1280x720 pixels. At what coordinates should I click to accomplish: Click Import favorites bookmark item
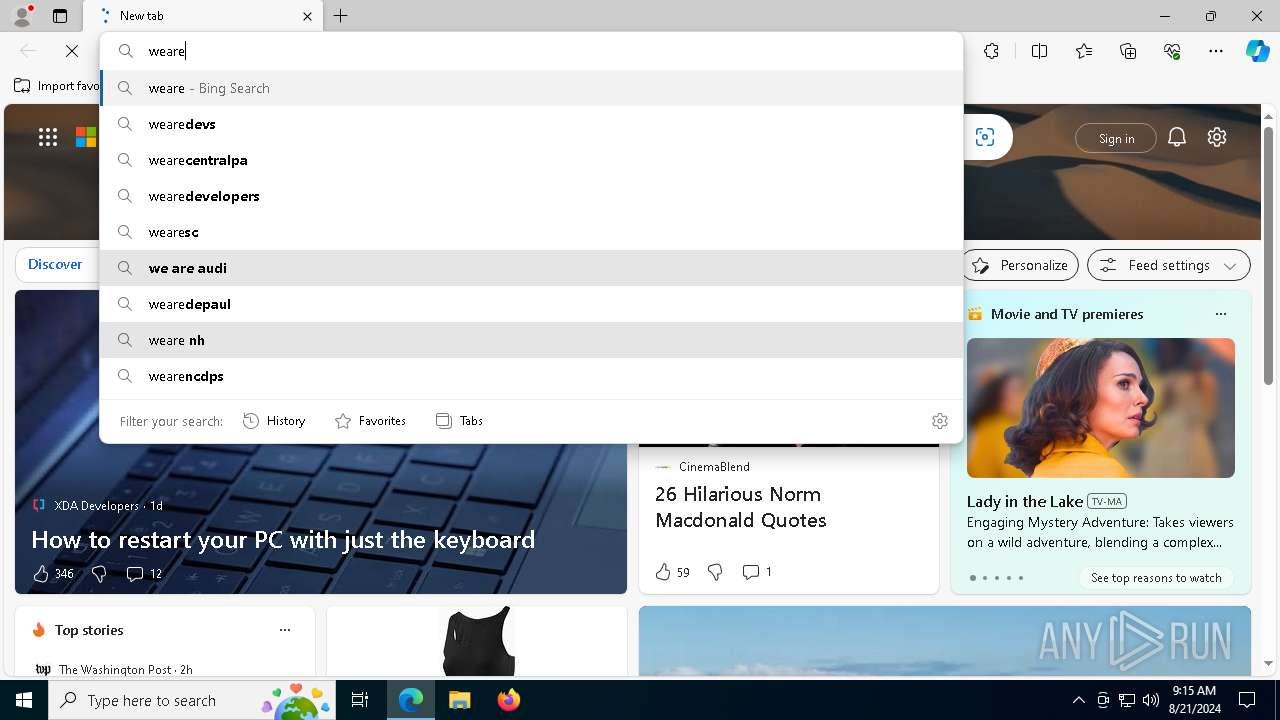pos(57,86)
